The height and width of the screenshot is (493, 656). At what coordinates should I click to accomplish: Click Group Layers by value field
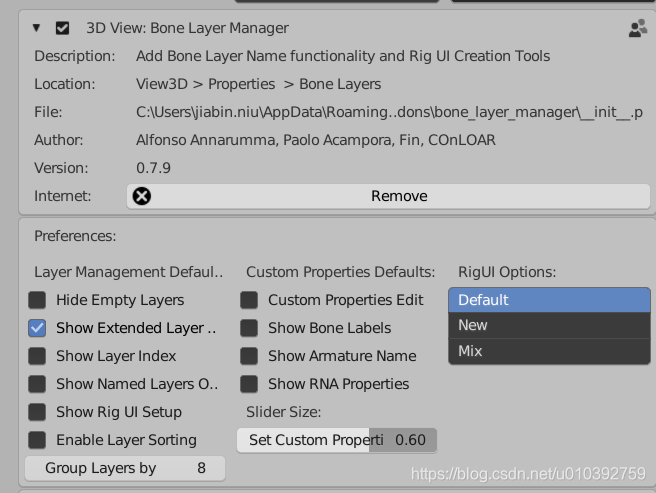(125, 468)
